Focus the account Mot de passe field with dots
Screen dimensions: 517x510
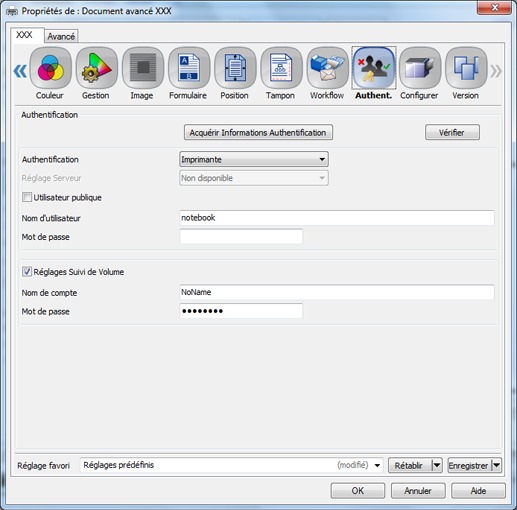[241, 311]
